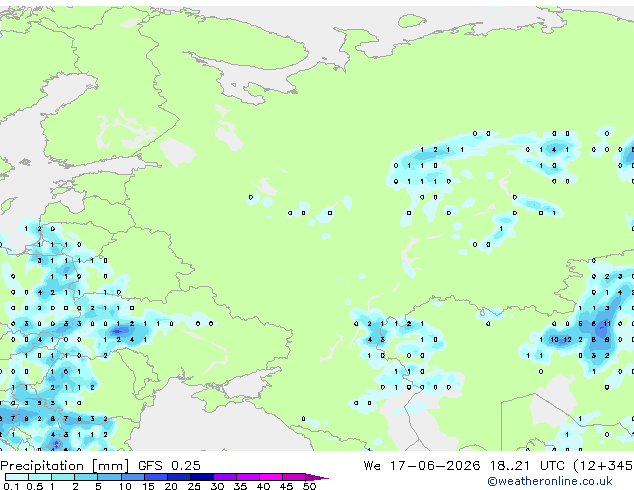Click the 1–2 mm legend color swatch

(63, 477)
